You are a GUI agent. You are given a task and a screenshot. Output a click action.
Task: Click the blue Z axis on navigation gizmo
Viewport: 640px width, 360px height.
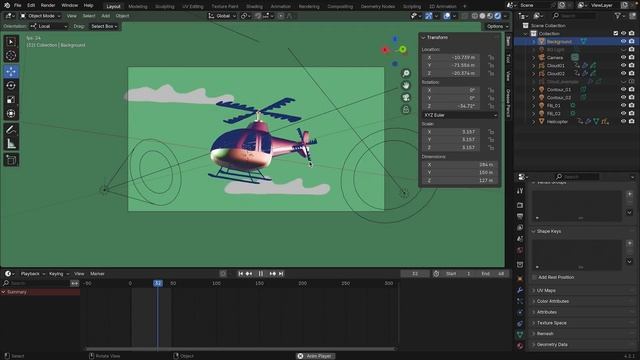coord(395,39)
